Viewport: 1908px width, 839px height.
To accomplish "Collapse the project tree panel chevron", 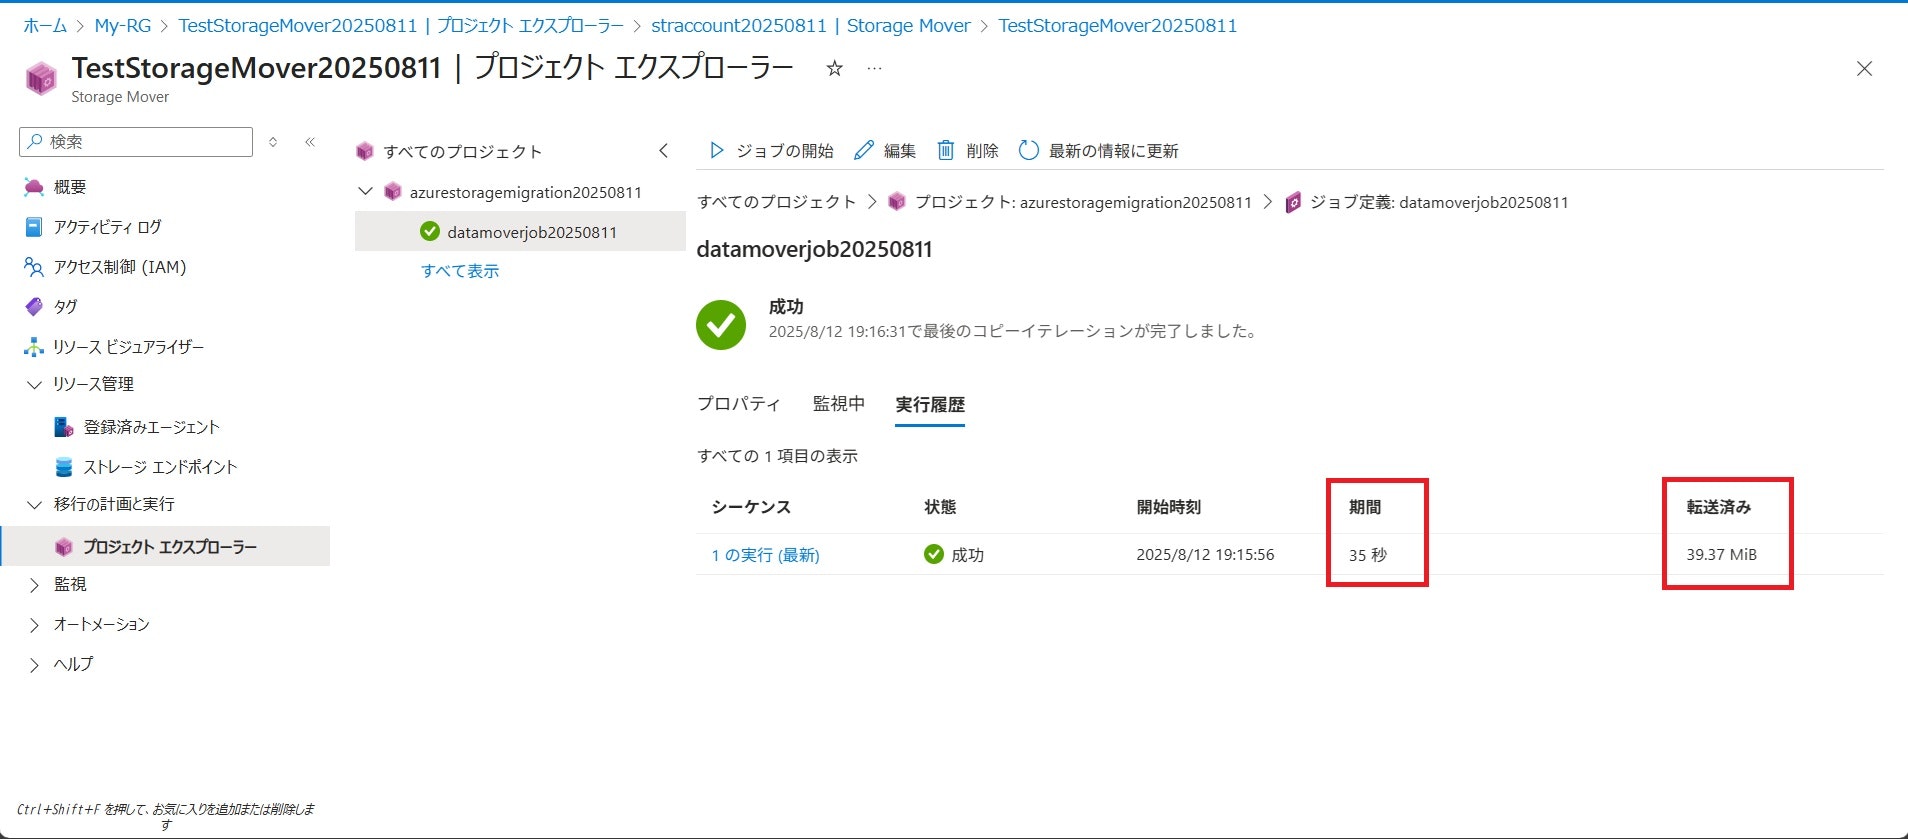I will (x=663, y=151).
